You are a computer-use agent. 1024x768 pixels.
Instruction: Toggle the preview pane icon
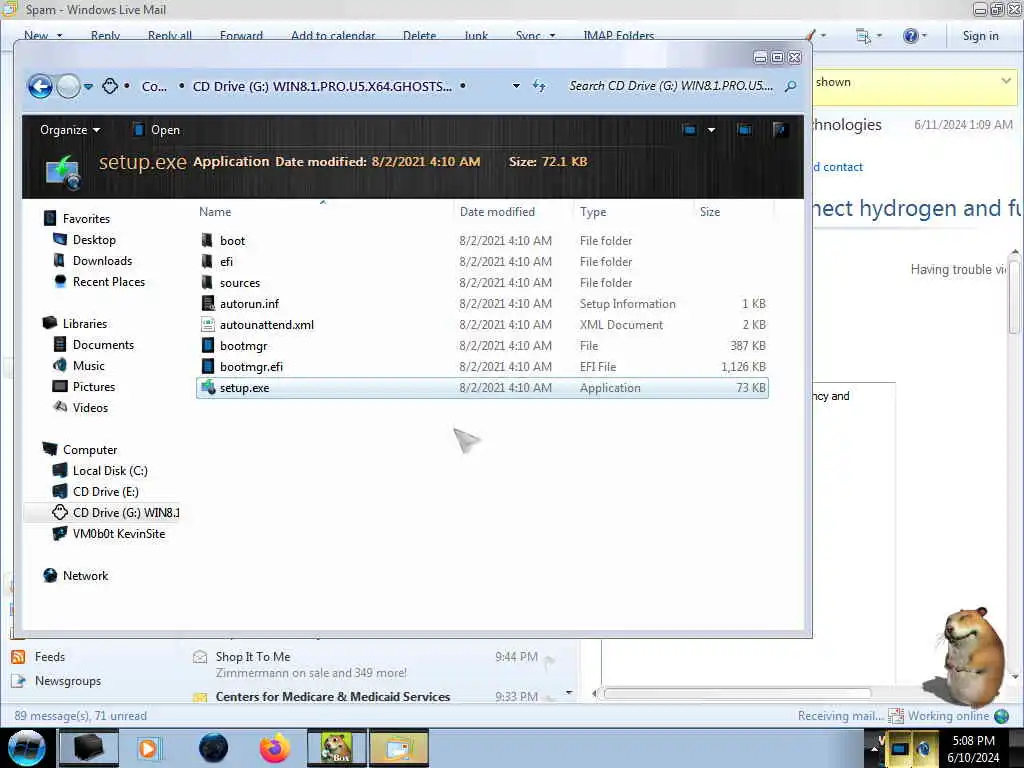coord(744,130)
